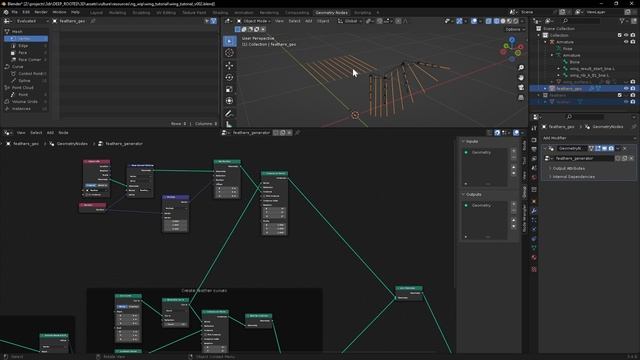Open the viewport View menu
Screen dimensions: 640x360
click(279, 21)
